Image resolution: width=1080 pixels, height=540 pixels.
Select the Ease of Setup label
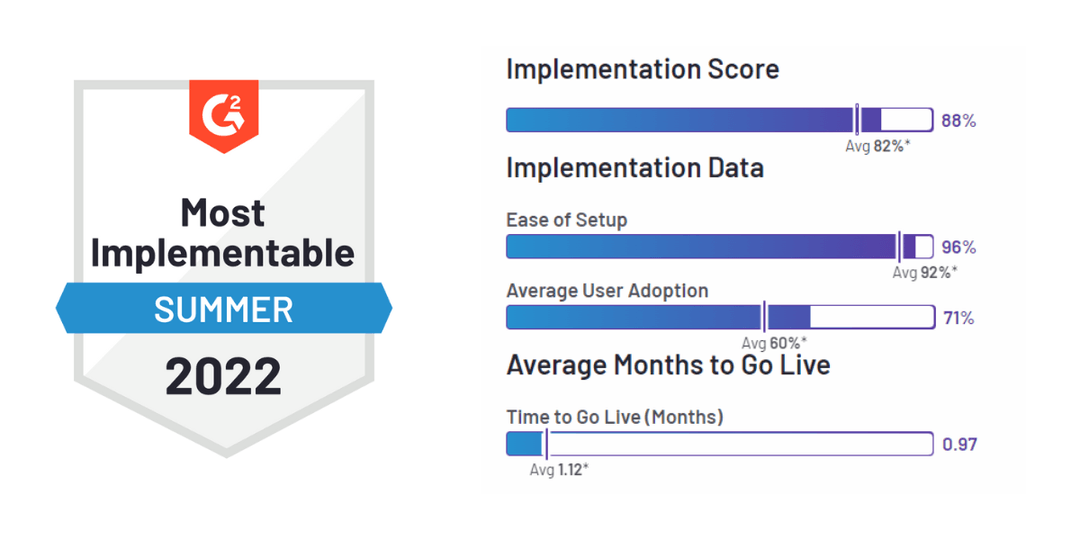(x=567, y=220)
